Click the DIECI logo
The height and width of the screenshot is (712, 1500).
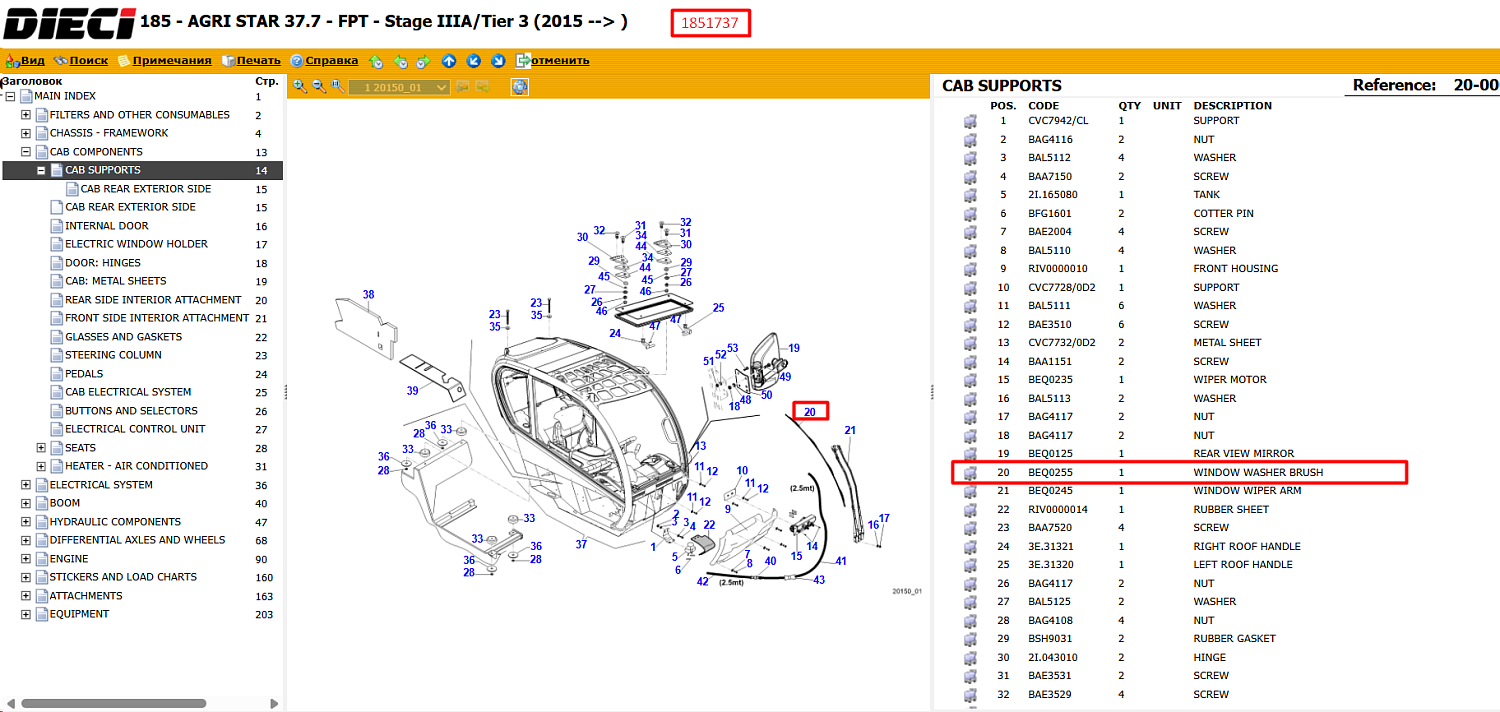69,21
